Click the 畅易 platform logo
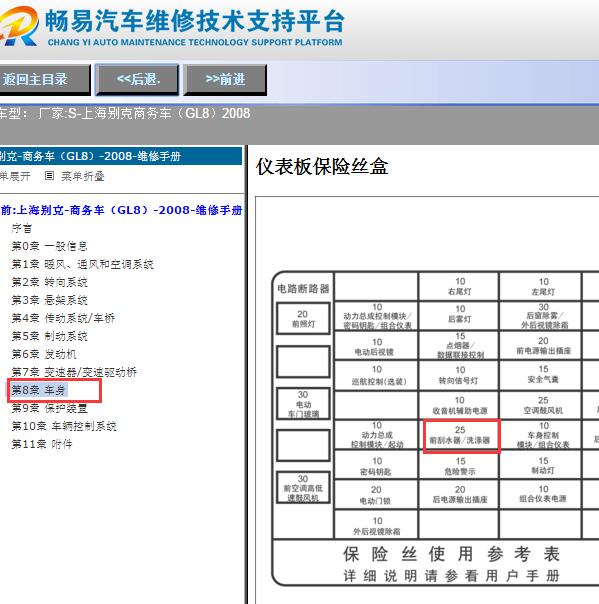This screenshot has height=604, width=599. coord(19,27)
